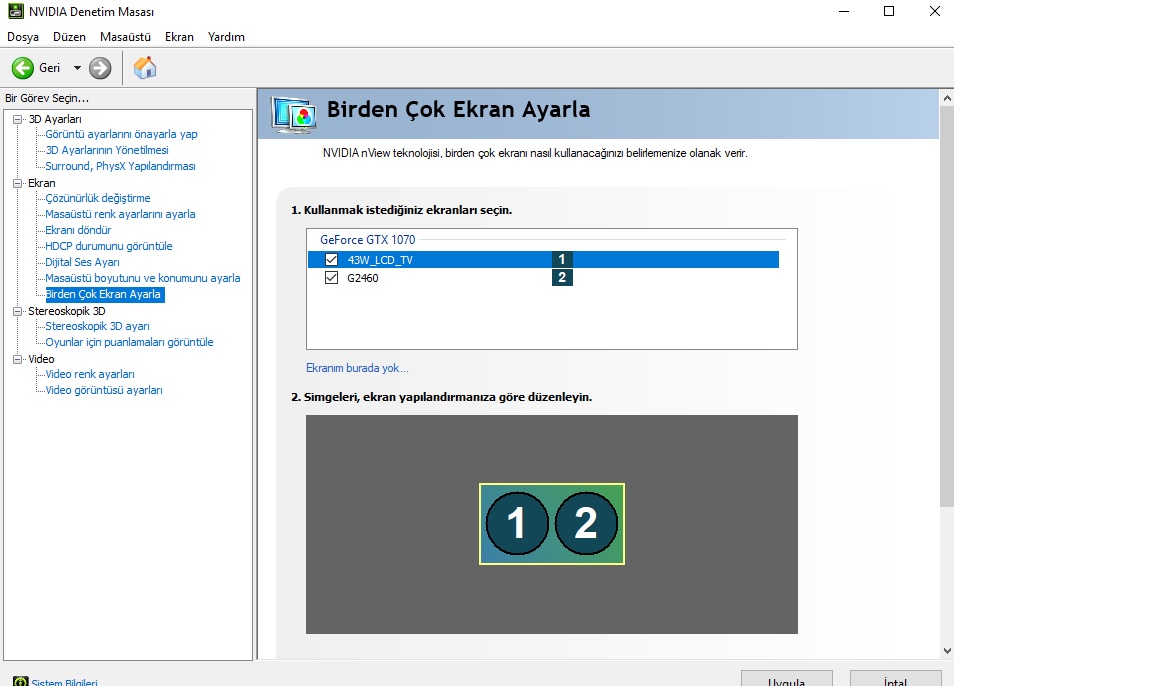The image size is (1152, 686).
Task: Click the vertical scrollbar up arrow
Action: point(946,98)
